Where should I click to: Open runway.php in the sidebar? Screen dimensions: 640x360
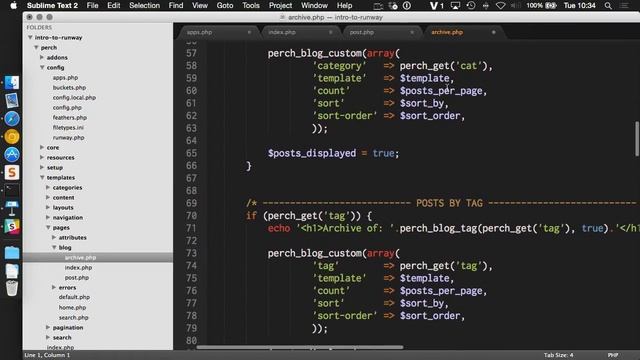pyautogui.click(x=69, y=138)
